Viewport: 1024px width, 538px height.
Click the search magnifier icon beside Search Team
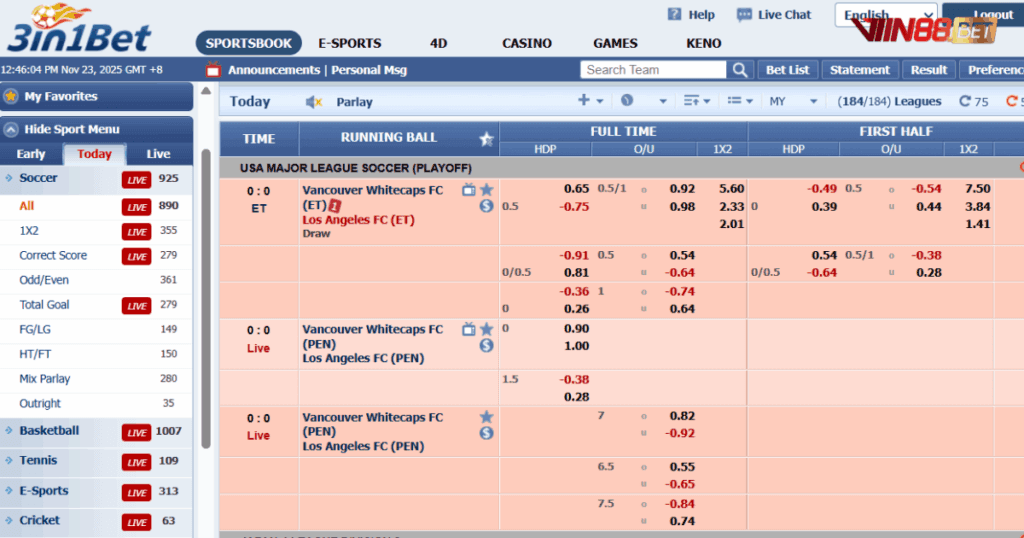tap(740, 70)
